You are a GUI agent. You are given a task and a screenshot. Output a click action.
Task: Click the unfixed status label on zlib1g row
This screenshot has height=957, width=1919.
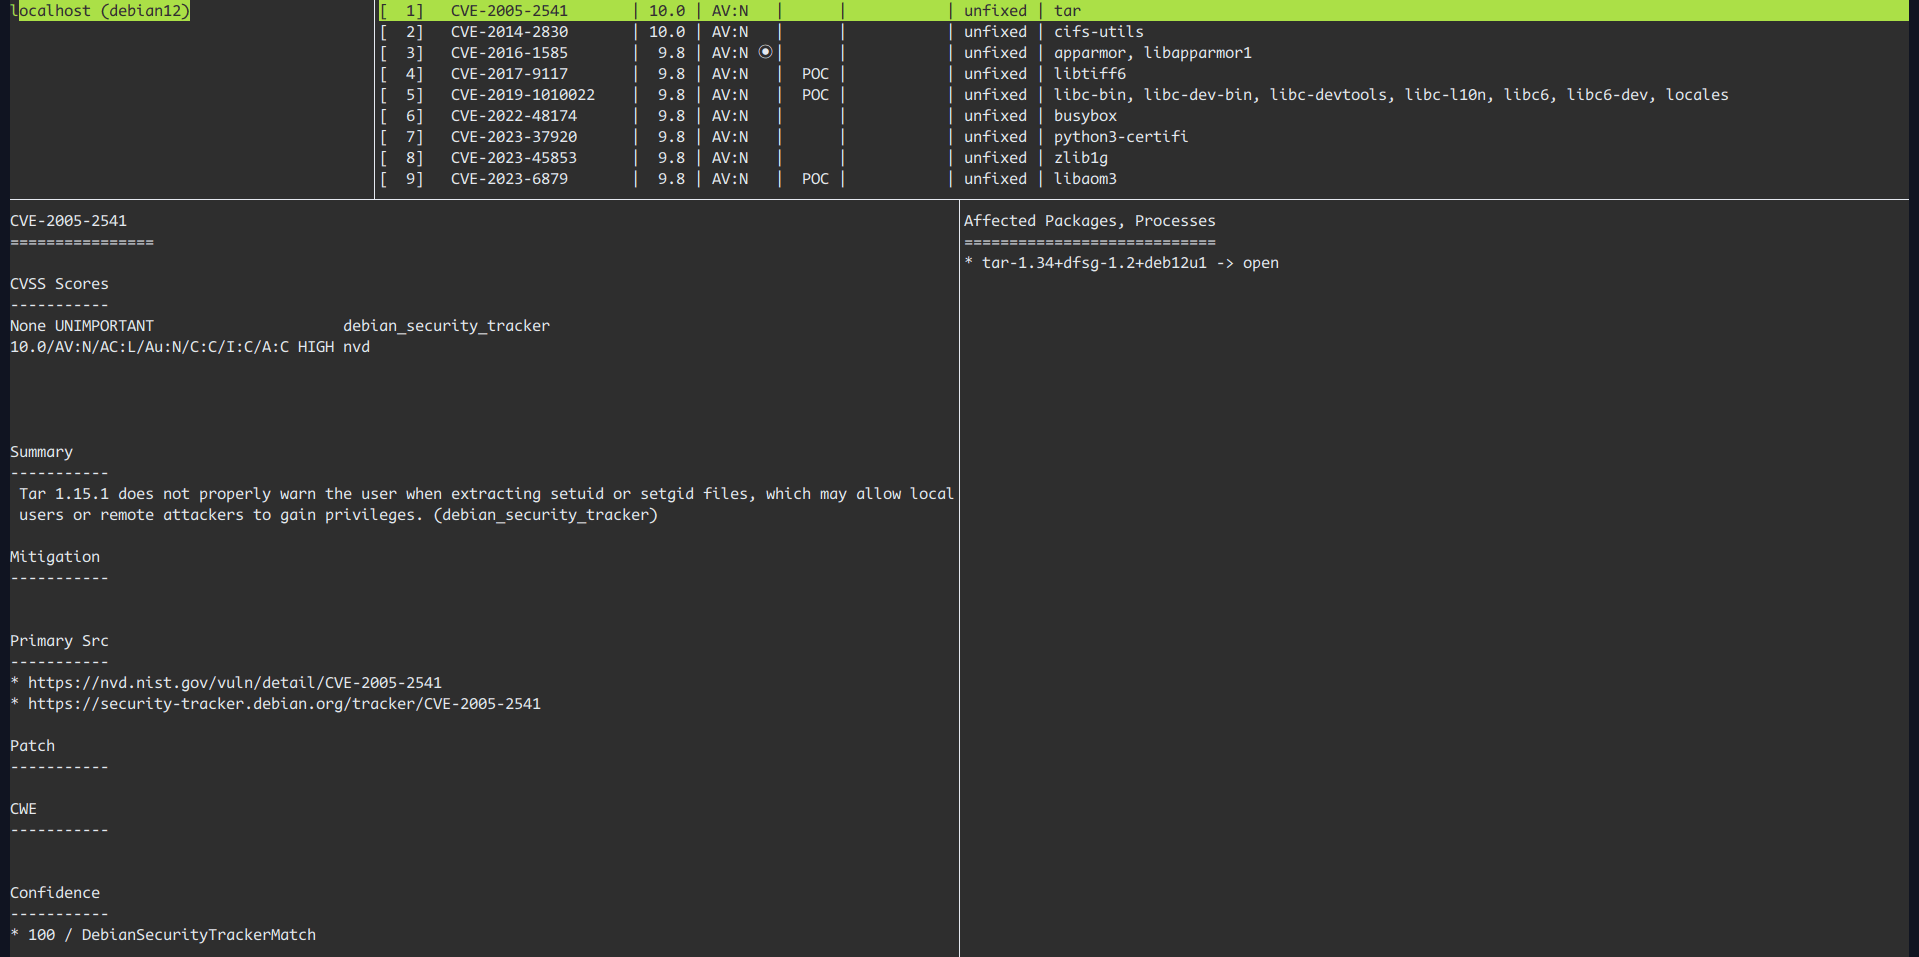click(x=995, y=157)
